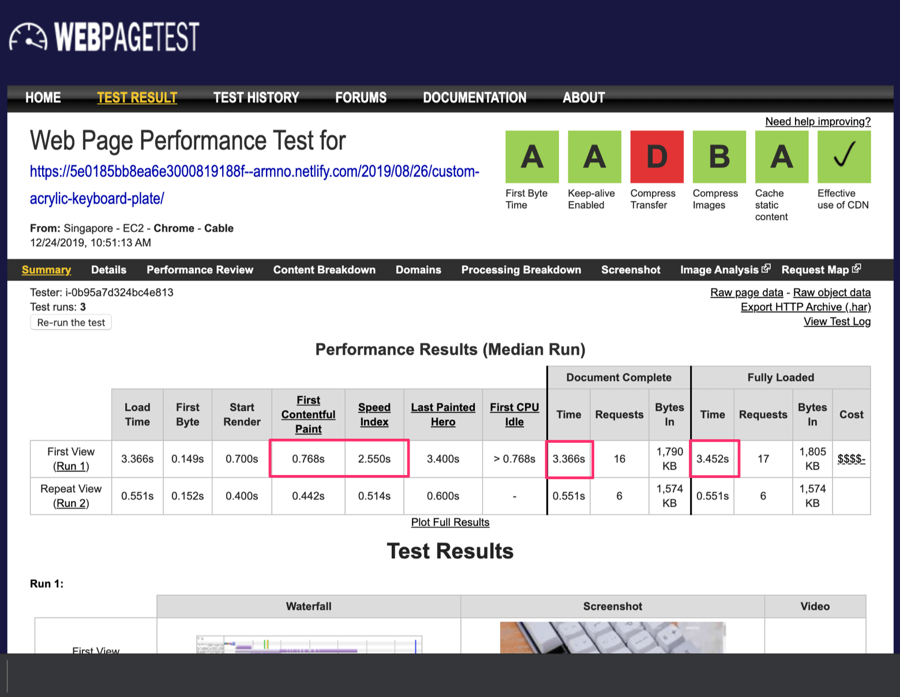Click the Compress Transfer grade D
The image size is (900, 697).
[657, 157]
